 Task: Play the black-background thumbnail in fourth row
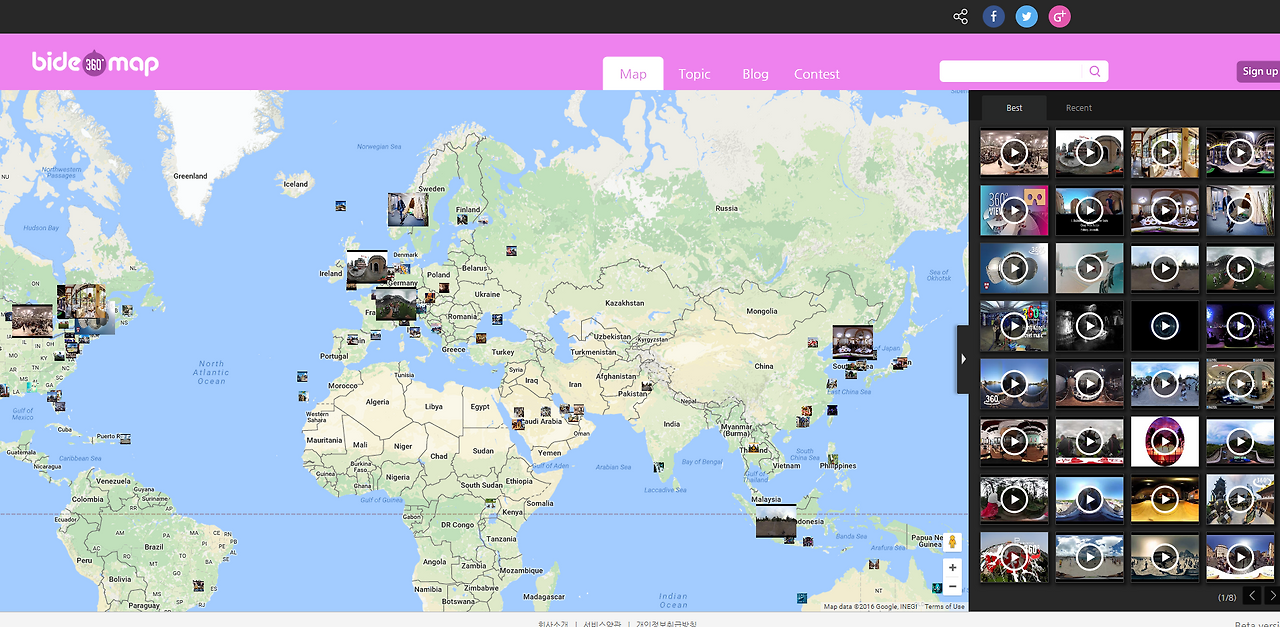click(x=1165, y=326)
